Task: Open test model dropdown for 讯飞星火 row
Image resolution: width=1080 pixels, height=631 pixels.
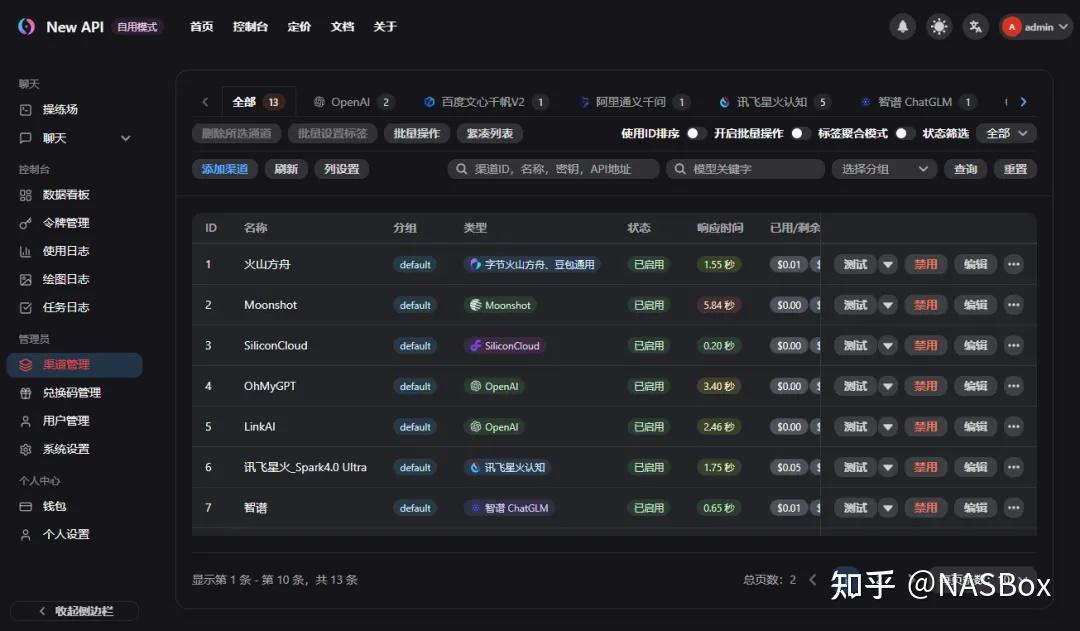Action: point(888,467)
